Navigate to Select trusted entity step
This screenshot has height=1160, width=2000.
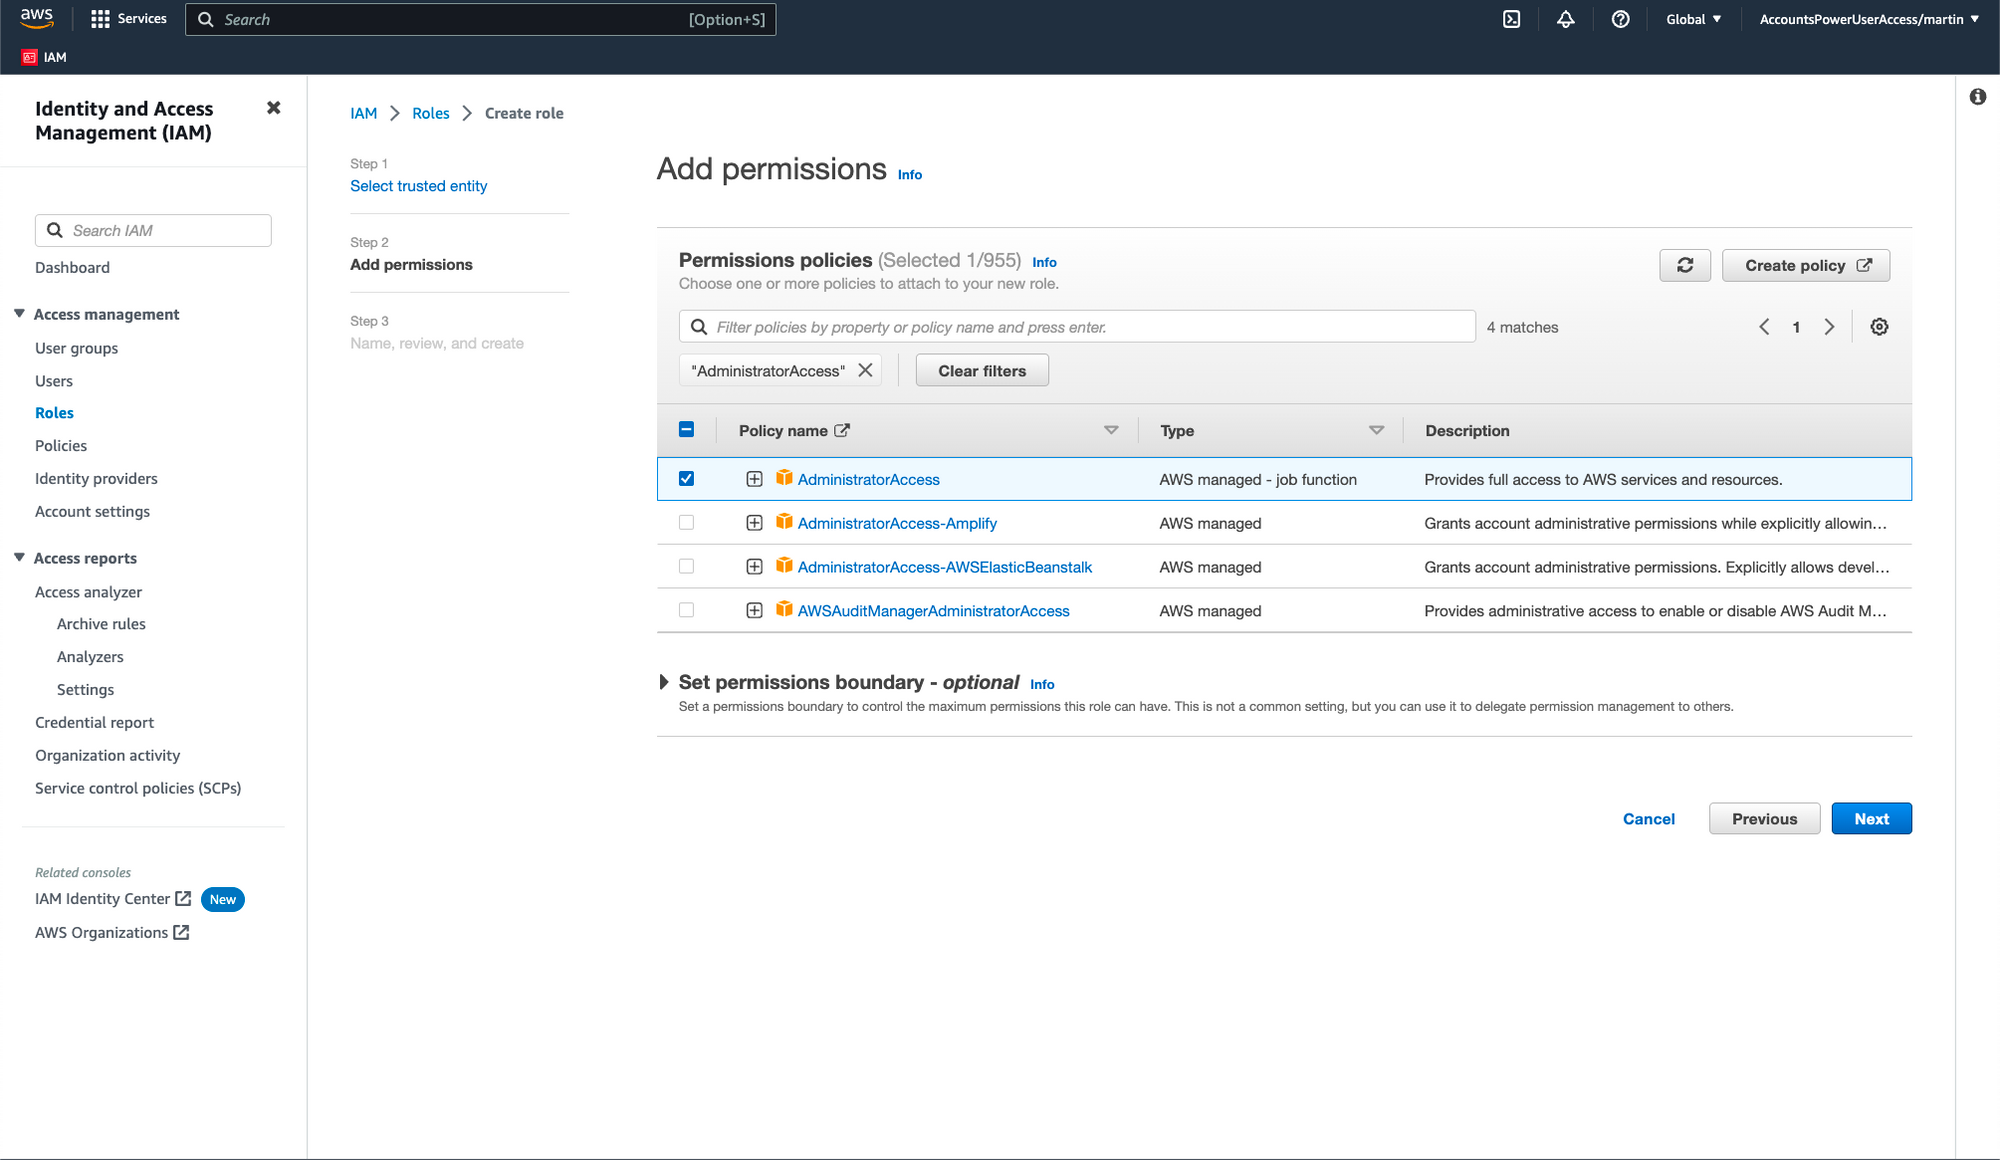[418, 185]
